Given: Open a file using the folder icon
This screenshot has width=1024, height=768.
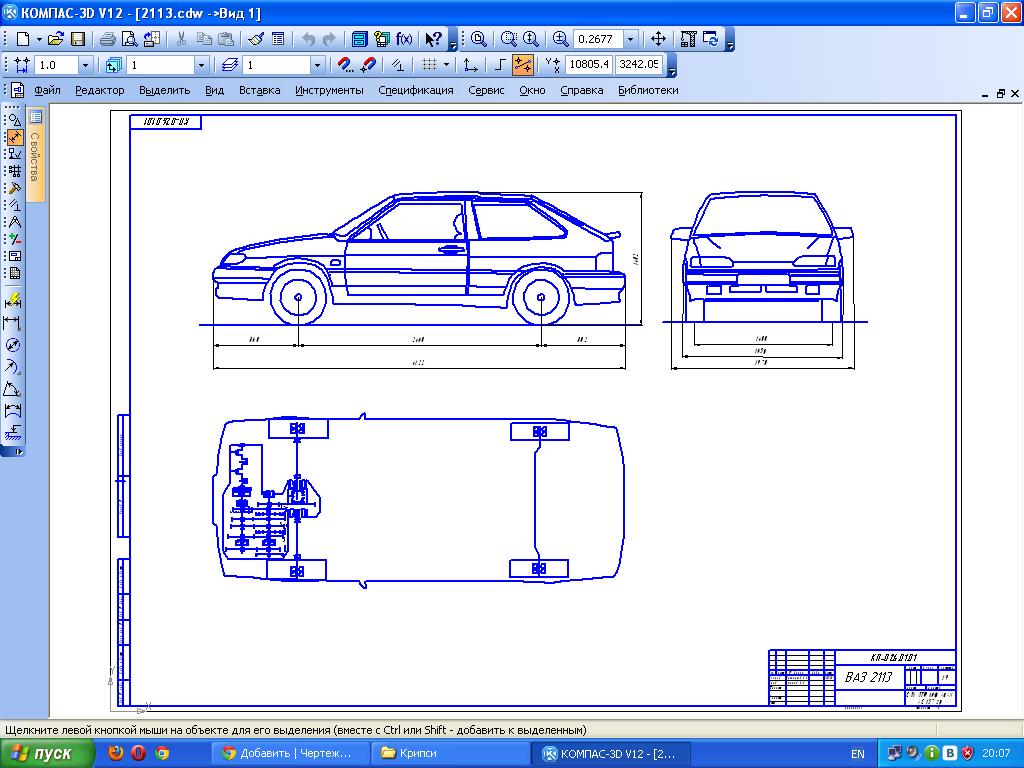Looking at the screenshot, I should [x=56, y=39].
